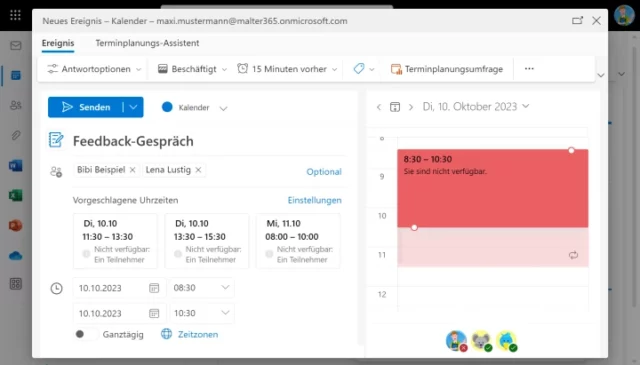640x365 pixels.
Task: Click bottom resize handle of the event
Action: (414, 227)
